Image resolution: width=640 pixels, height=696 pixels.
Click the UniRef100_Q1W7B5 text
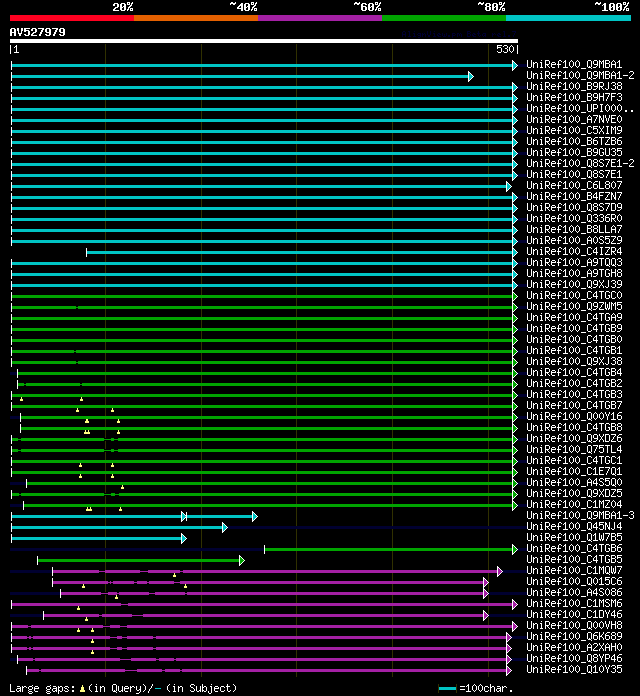[x=574, y=538]
